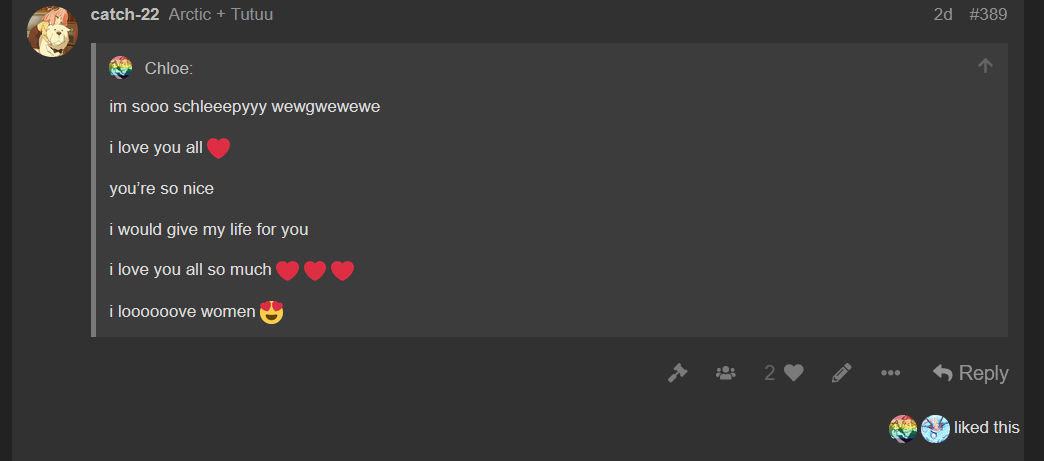Open the 2d post timestamp link
Viewport: 1044px width, 461px height.
click(x=943, y=14)
